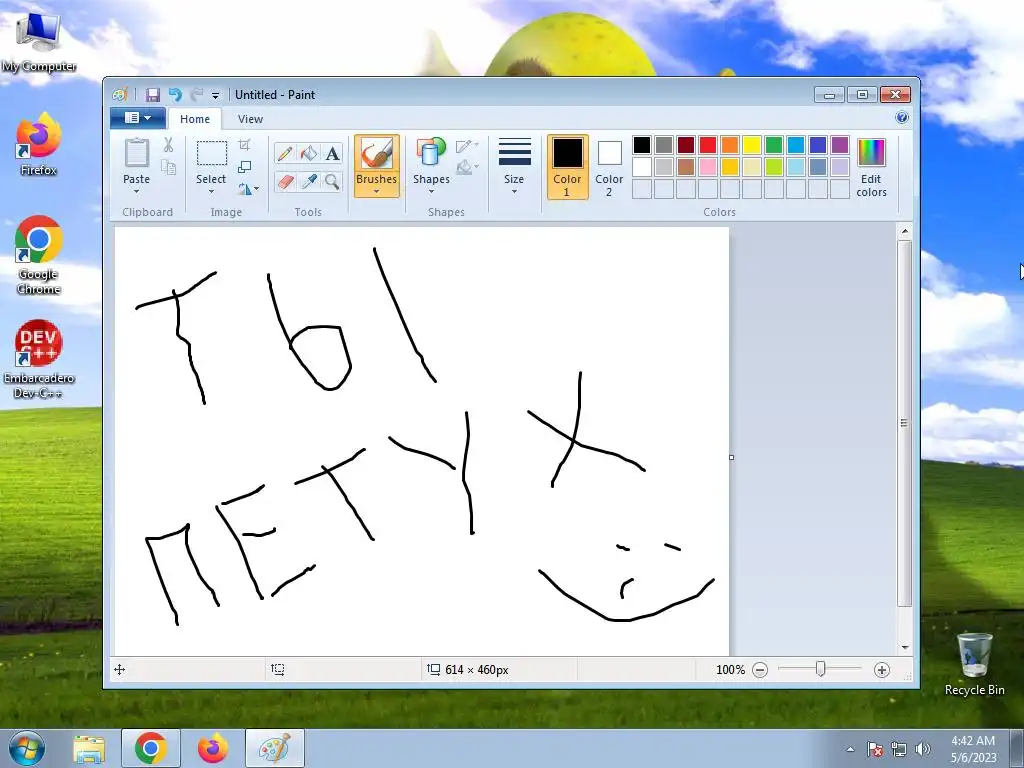Click My Computer desktop icon
The width and height of the screenshot is (1024, 768).
39,41
